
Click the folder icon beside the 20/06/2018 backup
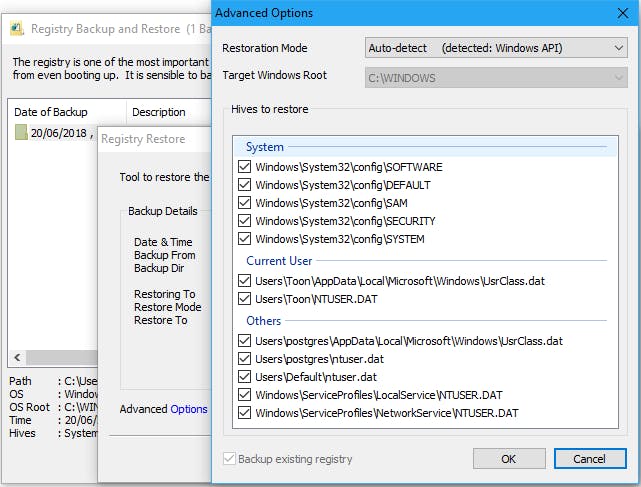pyautogui.click(x=21, y=132)
